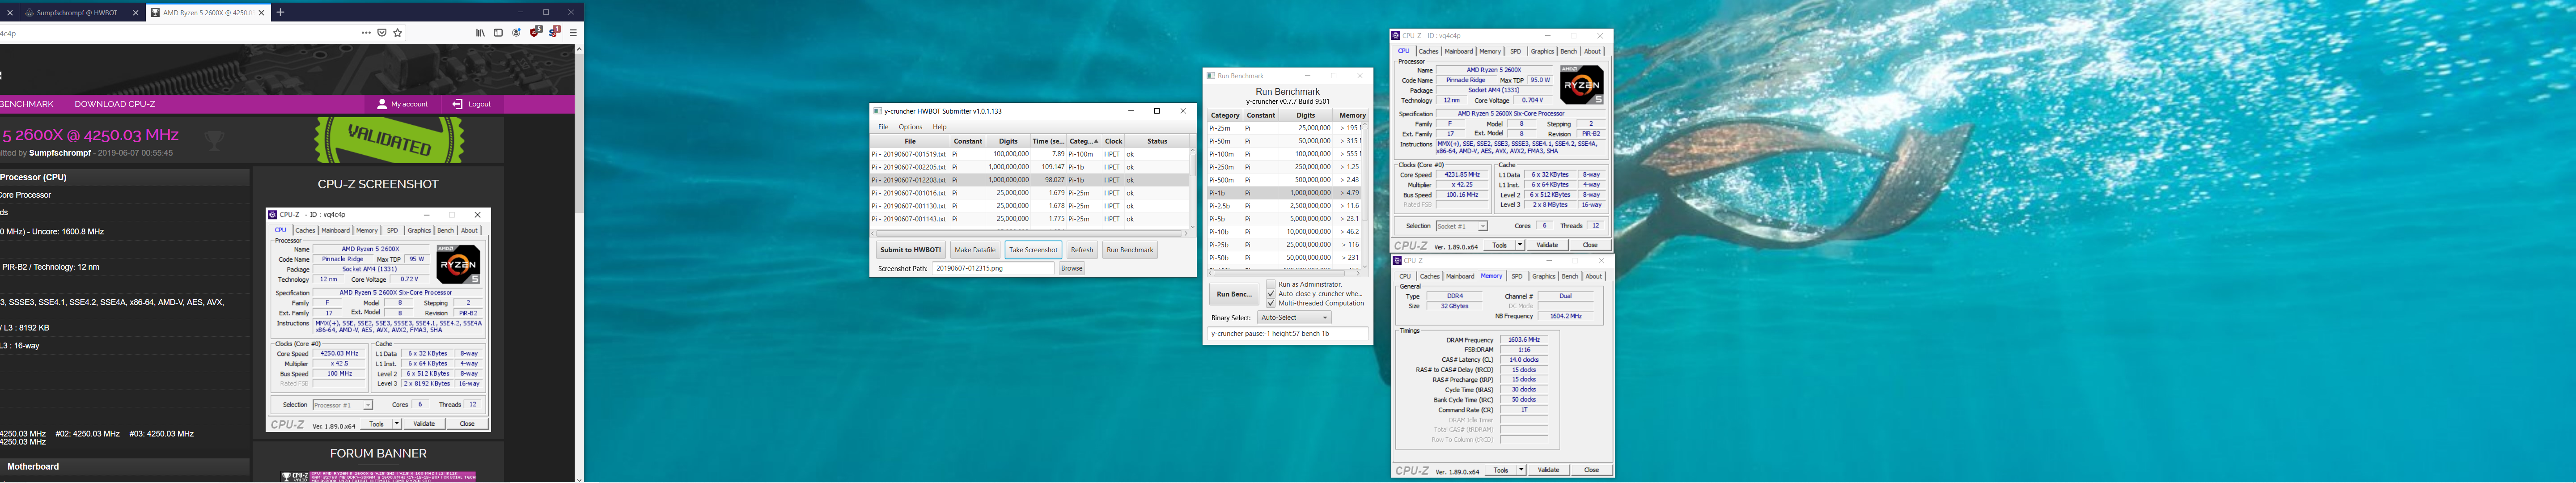2576x483 pixels.
Task: Expand Tools dropdown arrow in top CPU-Z
Action: [1519, 245]
